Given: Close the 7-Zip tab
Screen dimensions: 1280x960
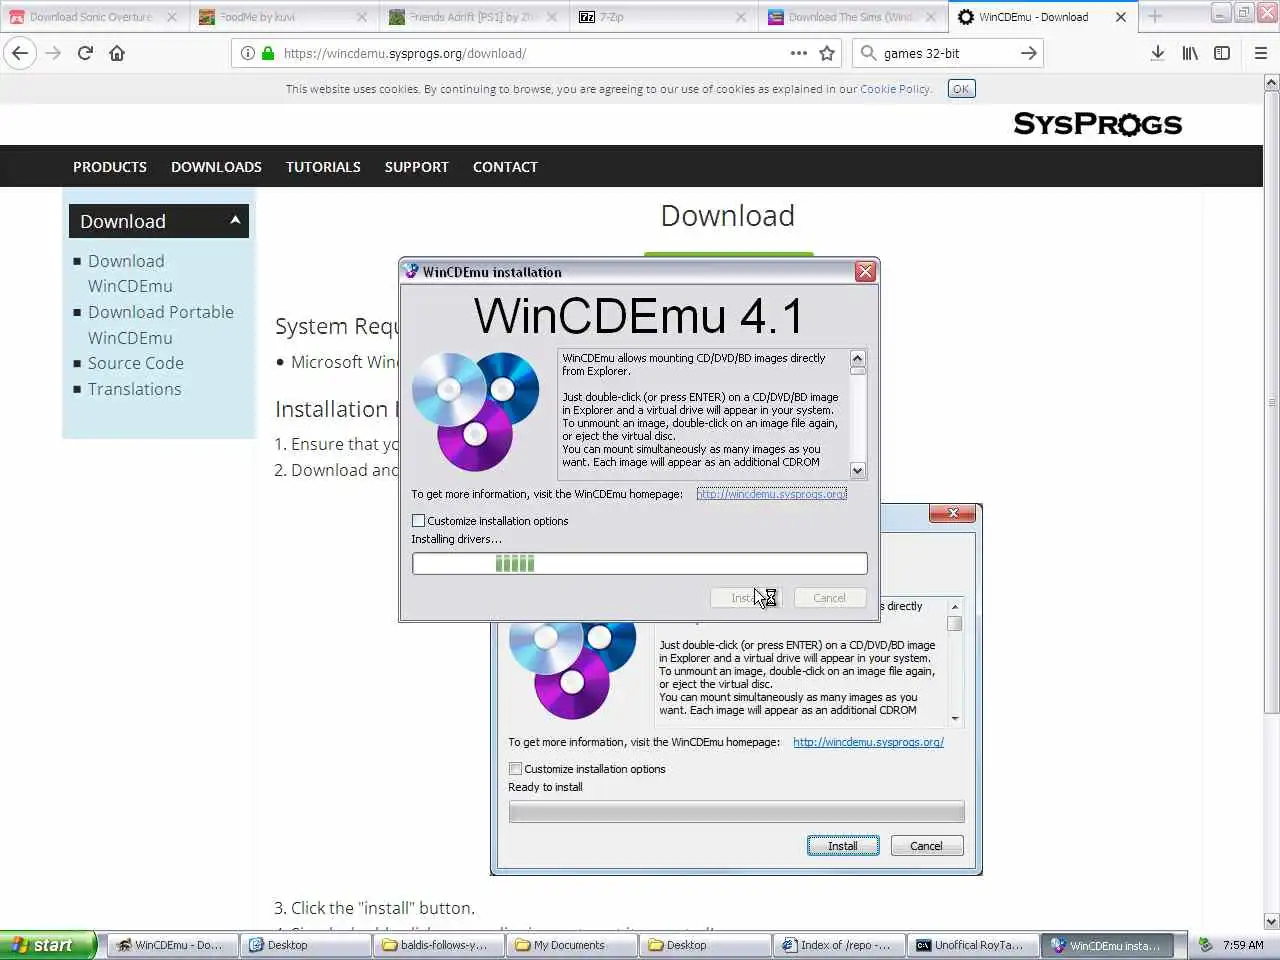Looking at the screenshot, I should click(x=741, y=17).
